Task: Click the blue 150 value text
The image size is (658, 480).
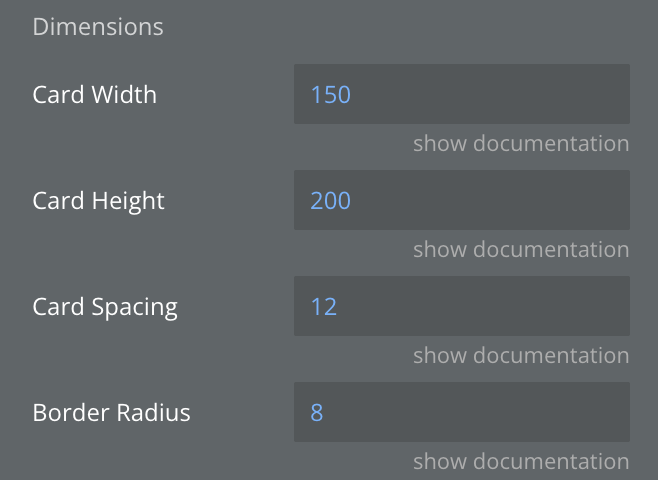Action: point(331,95)
